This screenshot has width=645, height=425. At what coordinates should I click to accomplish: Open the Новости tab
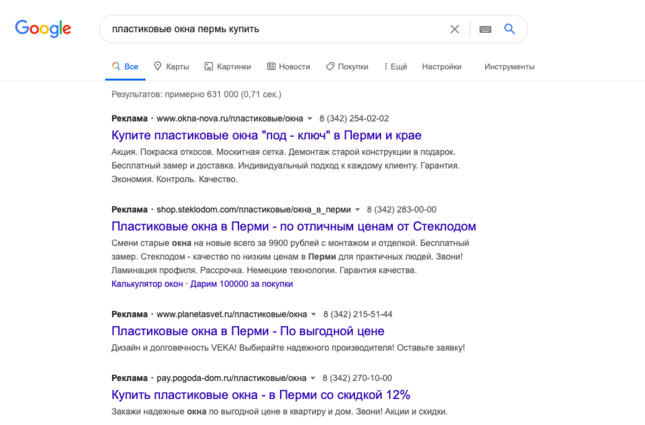tap(288, 66)
